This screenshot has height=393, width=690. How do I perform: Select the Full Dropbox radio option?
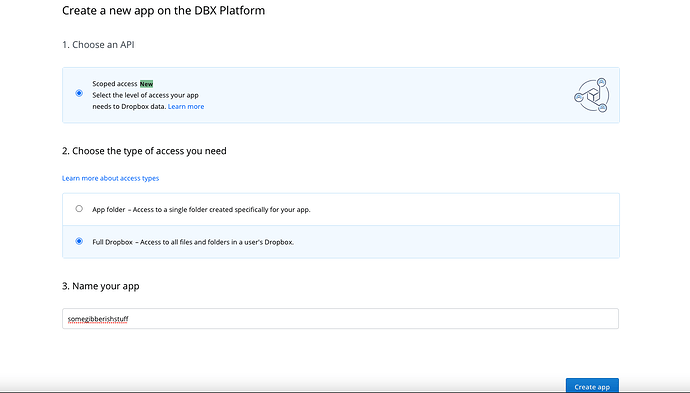(79, 241)
